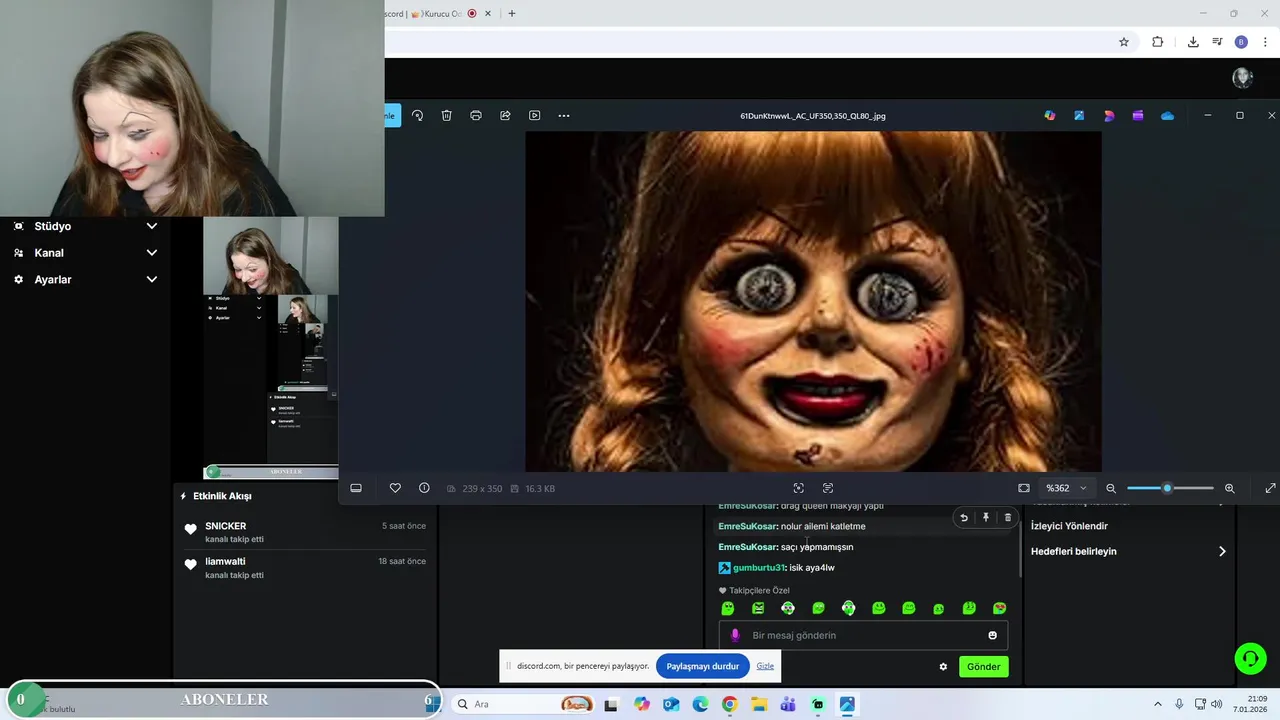Open Clipchamp purple icon in Photos title bar
This screenshot has width=1280, height=720.
point(1137,116)
